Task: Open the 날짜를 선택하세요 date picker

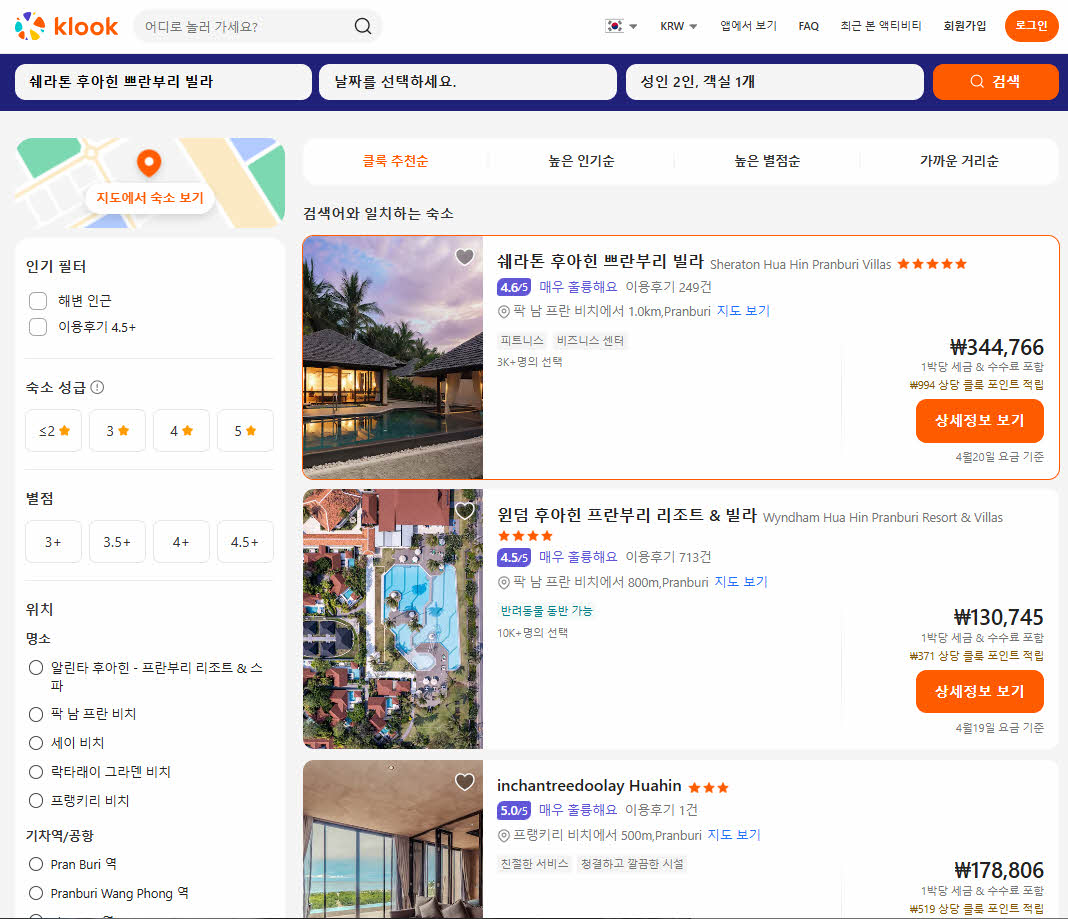Action: tap(468, 82)
